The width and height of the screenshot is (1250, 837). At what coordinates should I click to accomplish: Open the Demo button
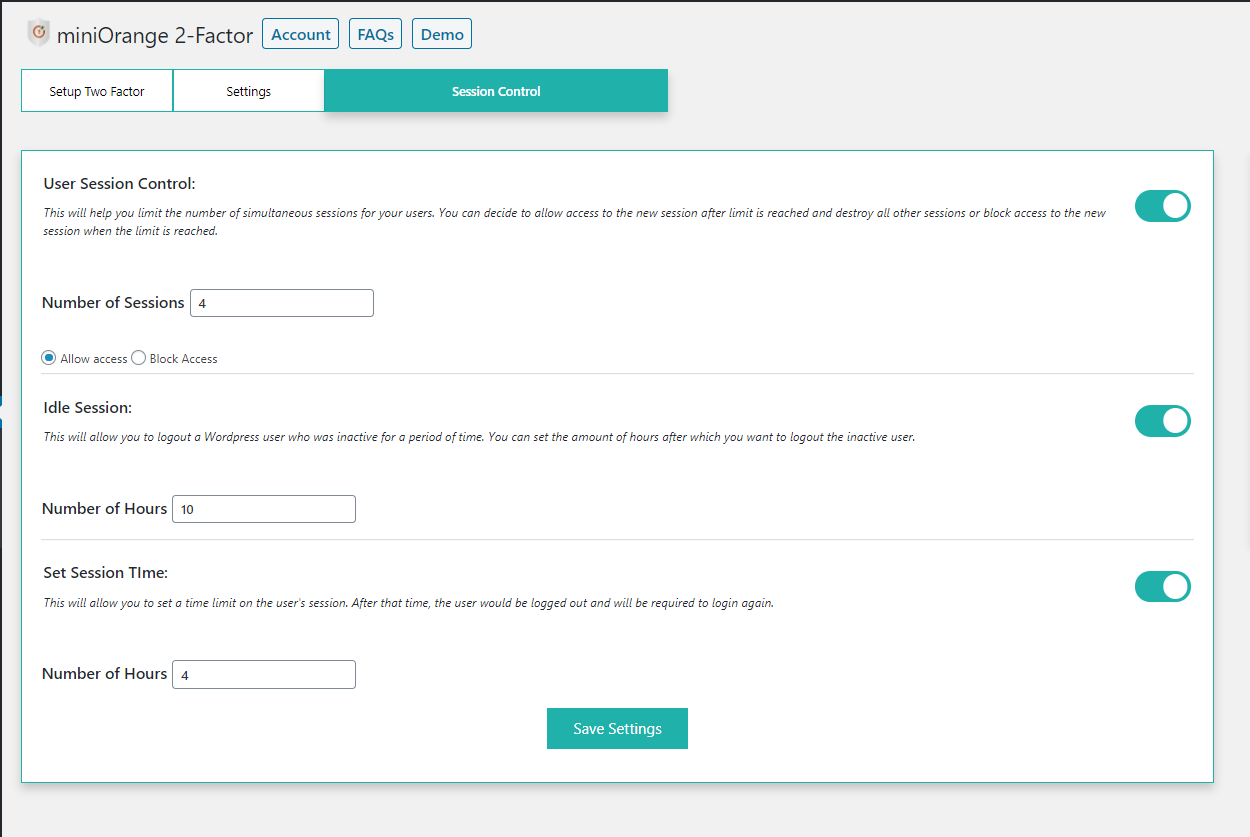tap(442, 34)
